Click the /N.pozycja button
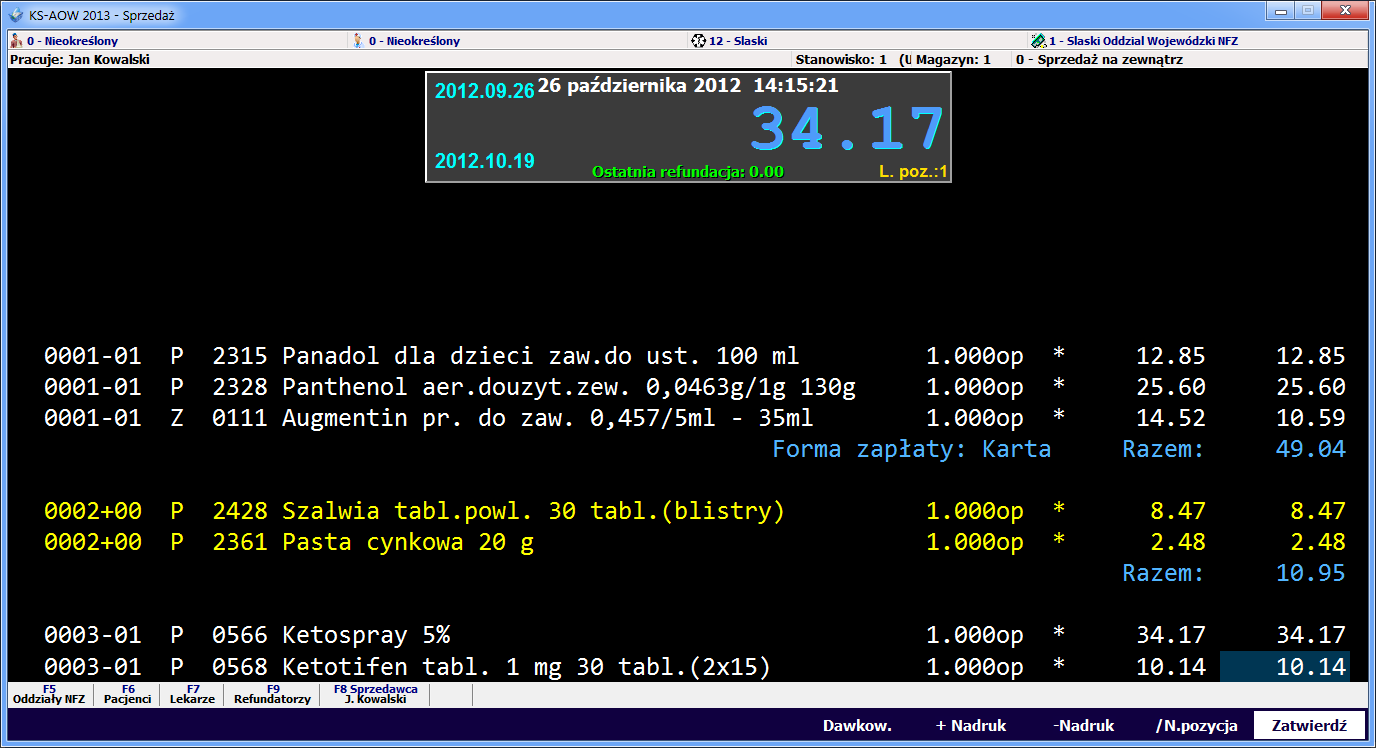 coord(1196,726)
